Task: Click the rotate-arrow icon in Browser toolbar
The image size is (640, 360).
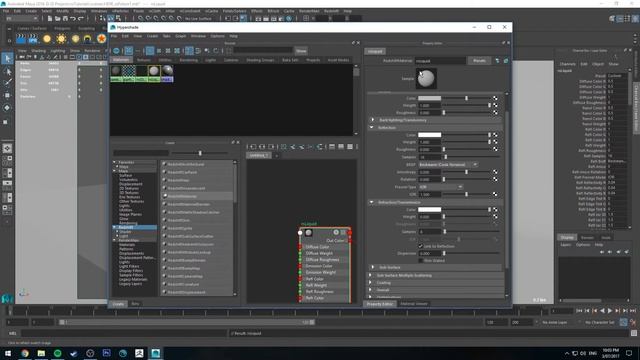Action: [216, 51]
